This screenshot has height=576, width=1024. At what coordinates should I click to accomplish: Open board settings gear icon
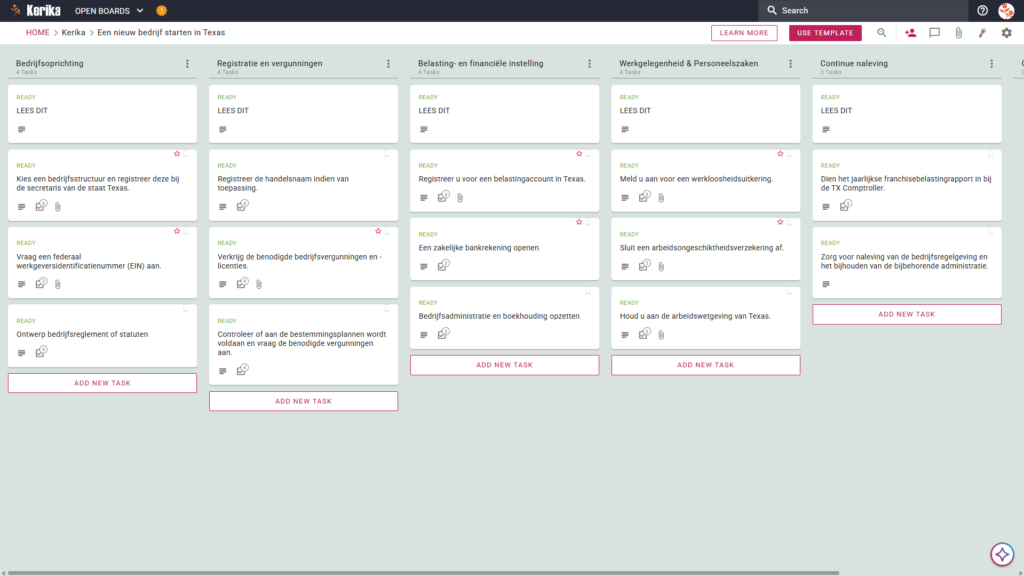tap(1006, 33)
